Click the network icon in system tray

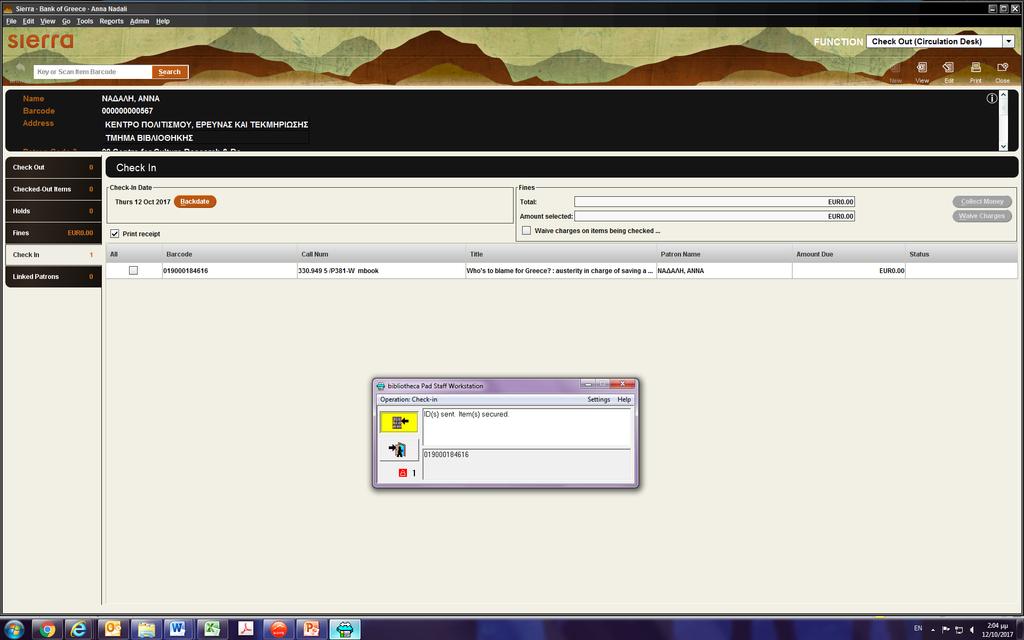click(x=959, y=630)
